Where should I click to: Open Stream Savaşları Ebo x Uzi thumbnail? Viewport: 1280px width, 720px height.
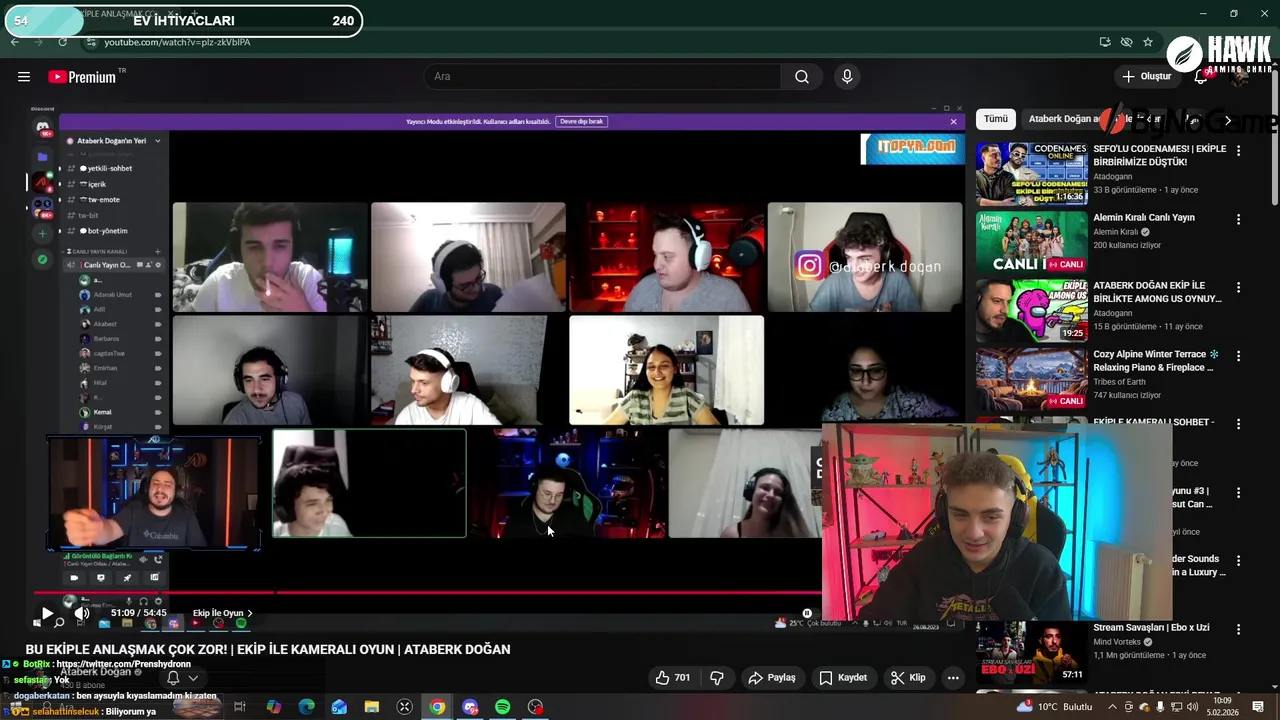[x=1031, y=652]
